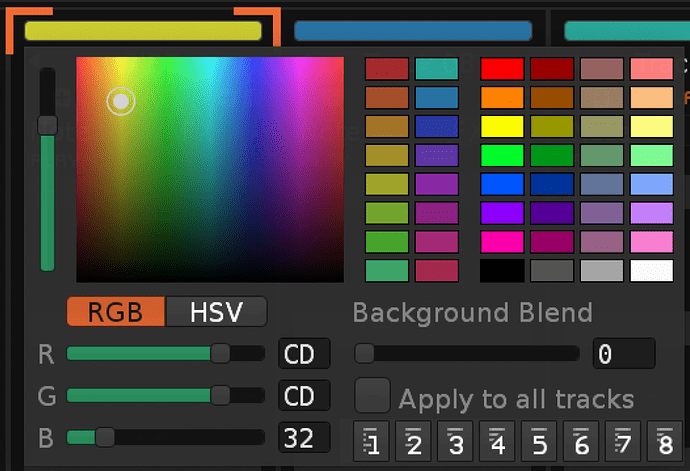Viewport: 690px width, 471px height.
Task: Enable Apply to all tracks checkbox
Action: click(373, 396)
